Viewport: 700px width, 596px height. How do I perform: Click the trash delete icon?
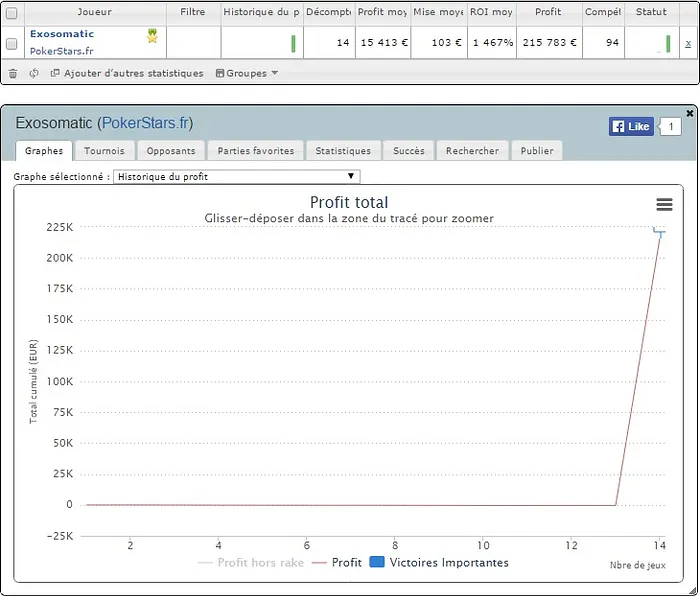click(13, 74)
